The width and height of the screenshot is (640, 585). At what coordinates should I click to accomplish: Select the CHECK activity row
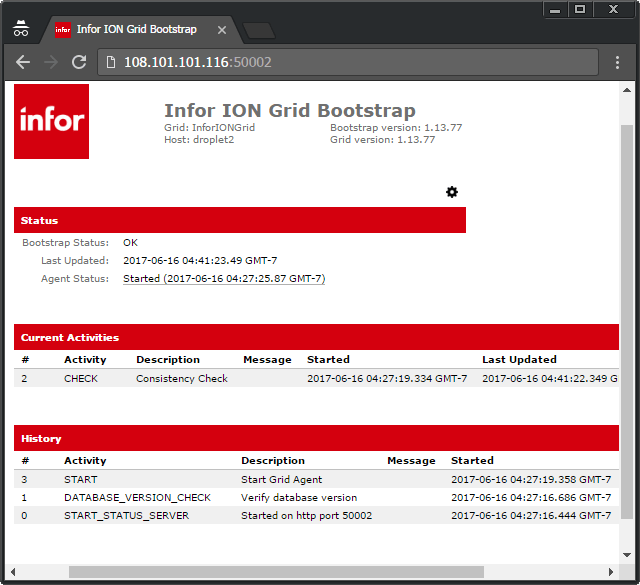81,379
